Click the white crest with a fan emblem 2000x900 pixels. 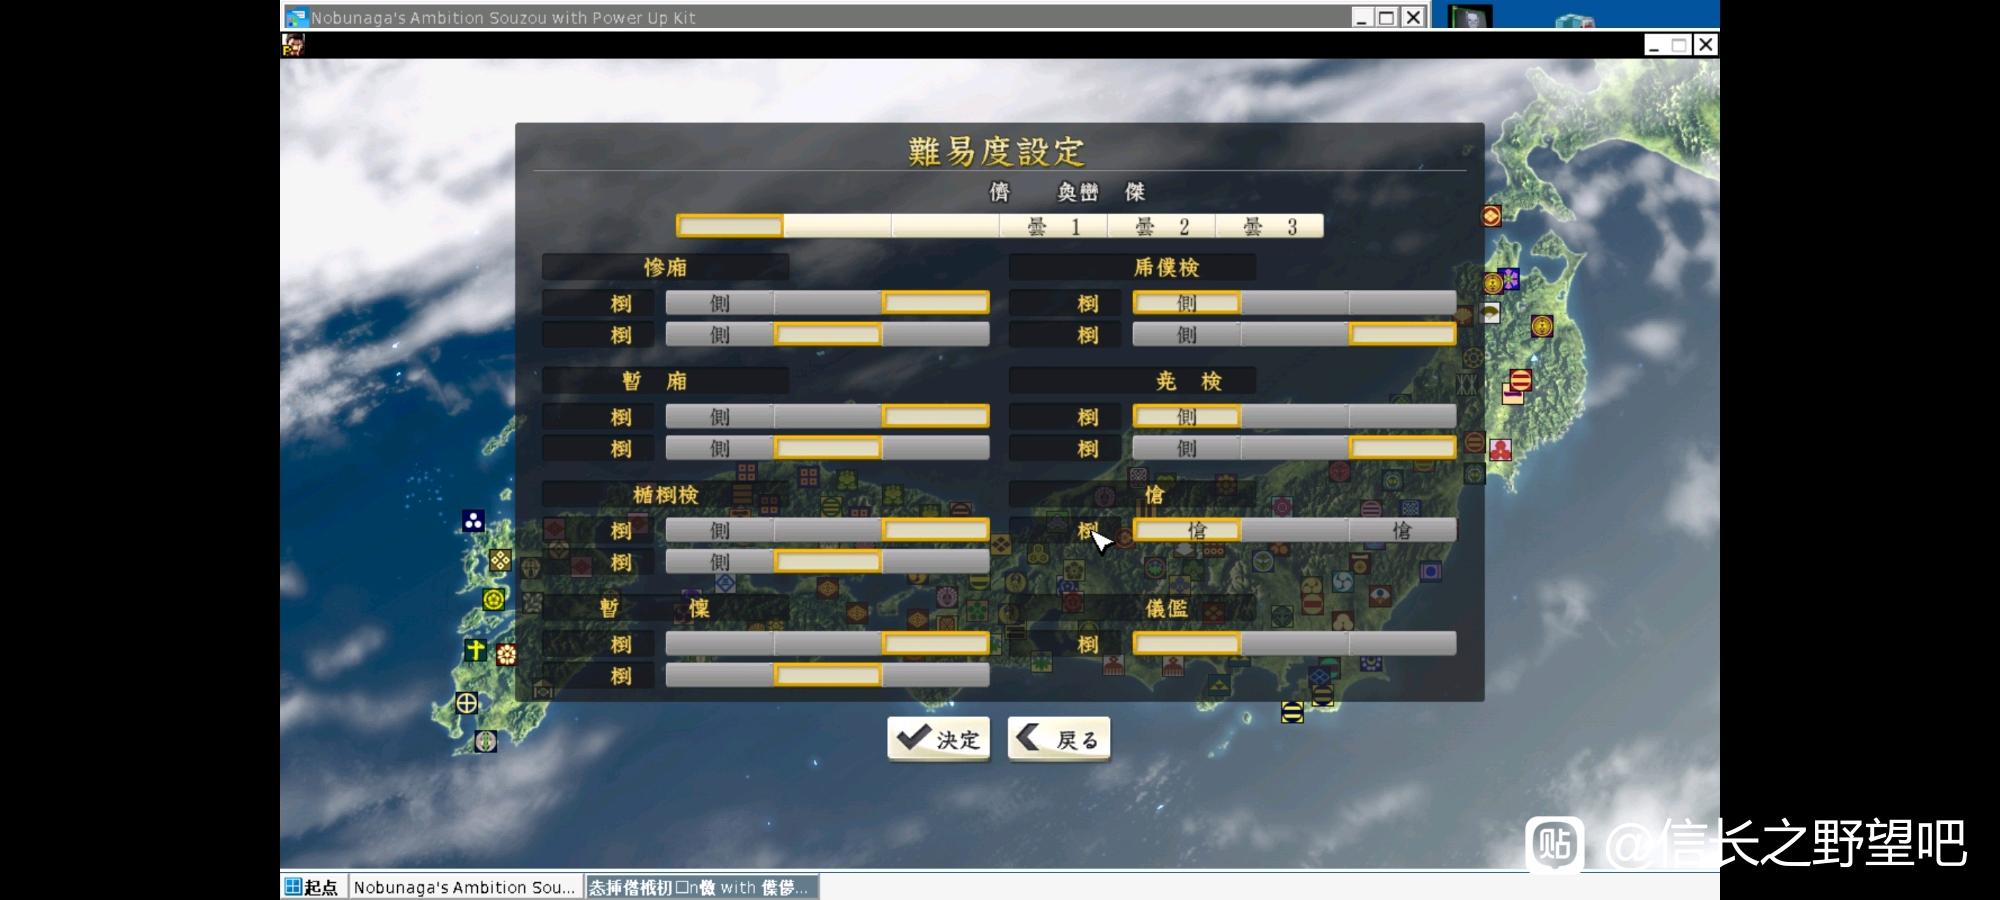(1490, 313)
